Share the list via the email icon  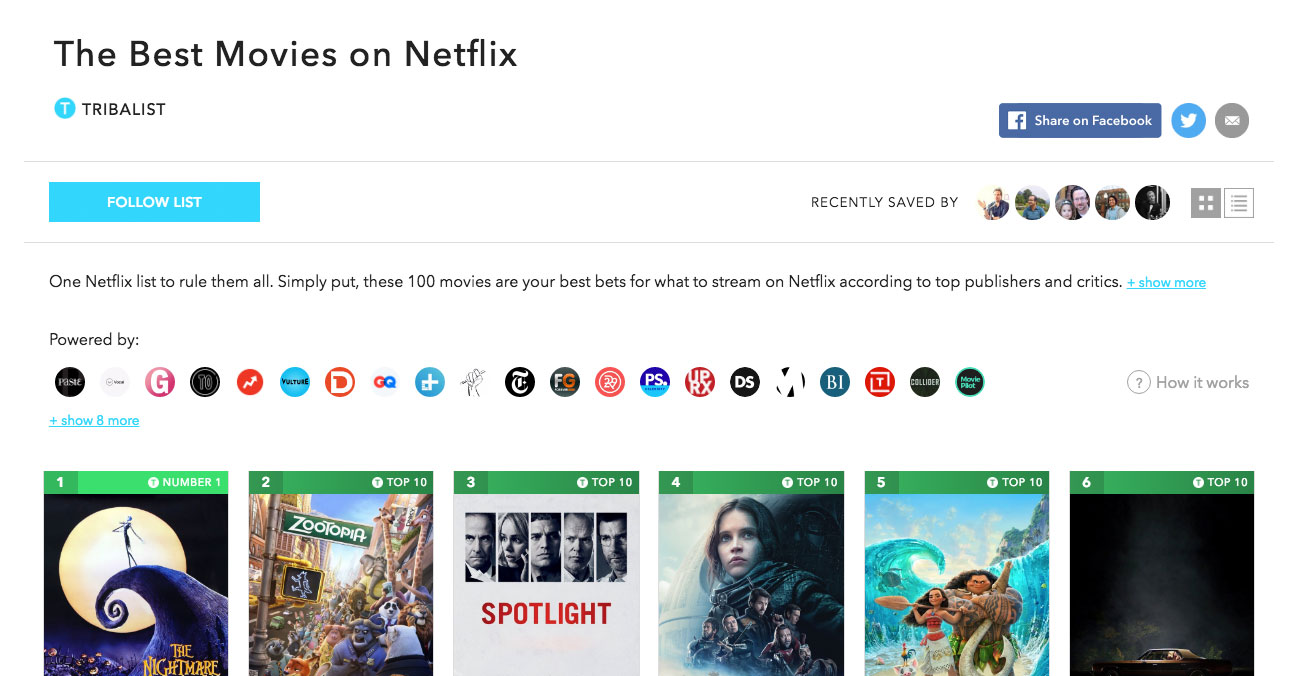[1232, 120]
